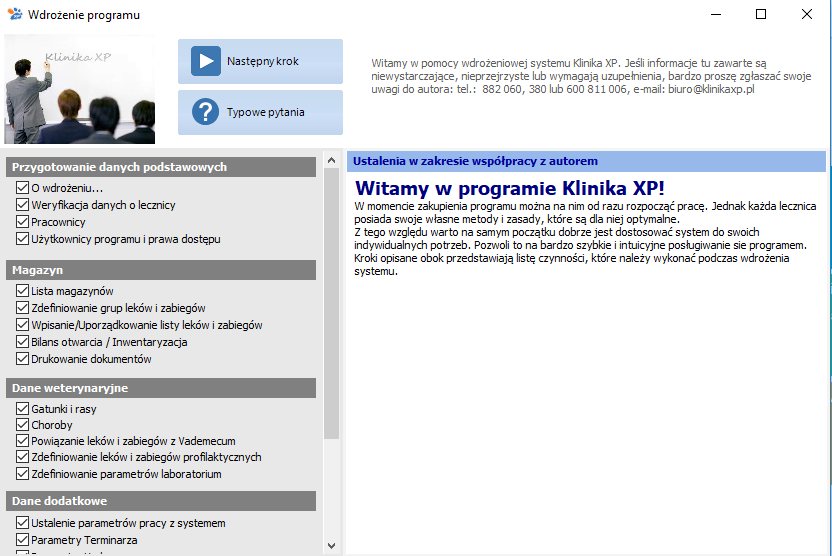Close the Wdrożenie programu window
This screenshot has height=556, width=832.
tap(807, 14)
